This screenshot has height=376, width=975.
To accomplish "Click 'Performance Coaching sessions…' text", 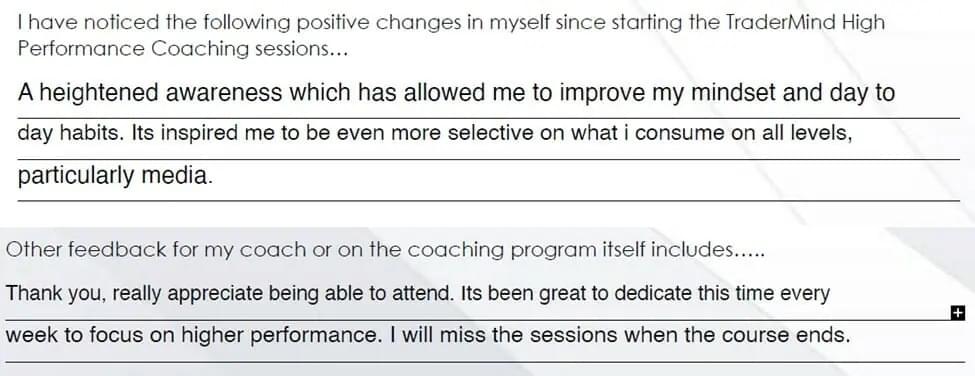I will 183,48.
